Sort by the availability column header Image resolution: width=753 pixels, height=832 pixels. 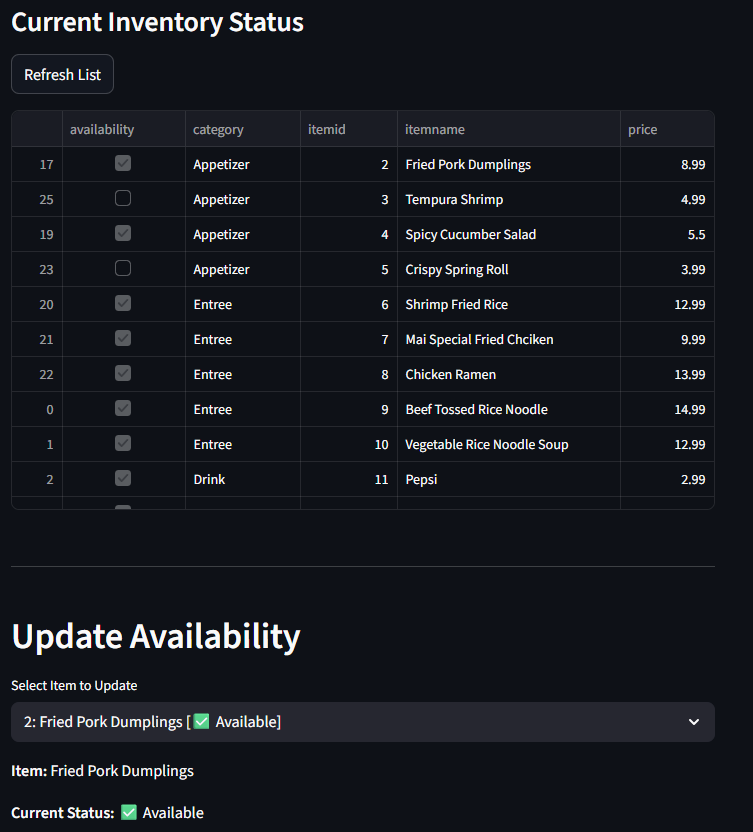(124, 129)
